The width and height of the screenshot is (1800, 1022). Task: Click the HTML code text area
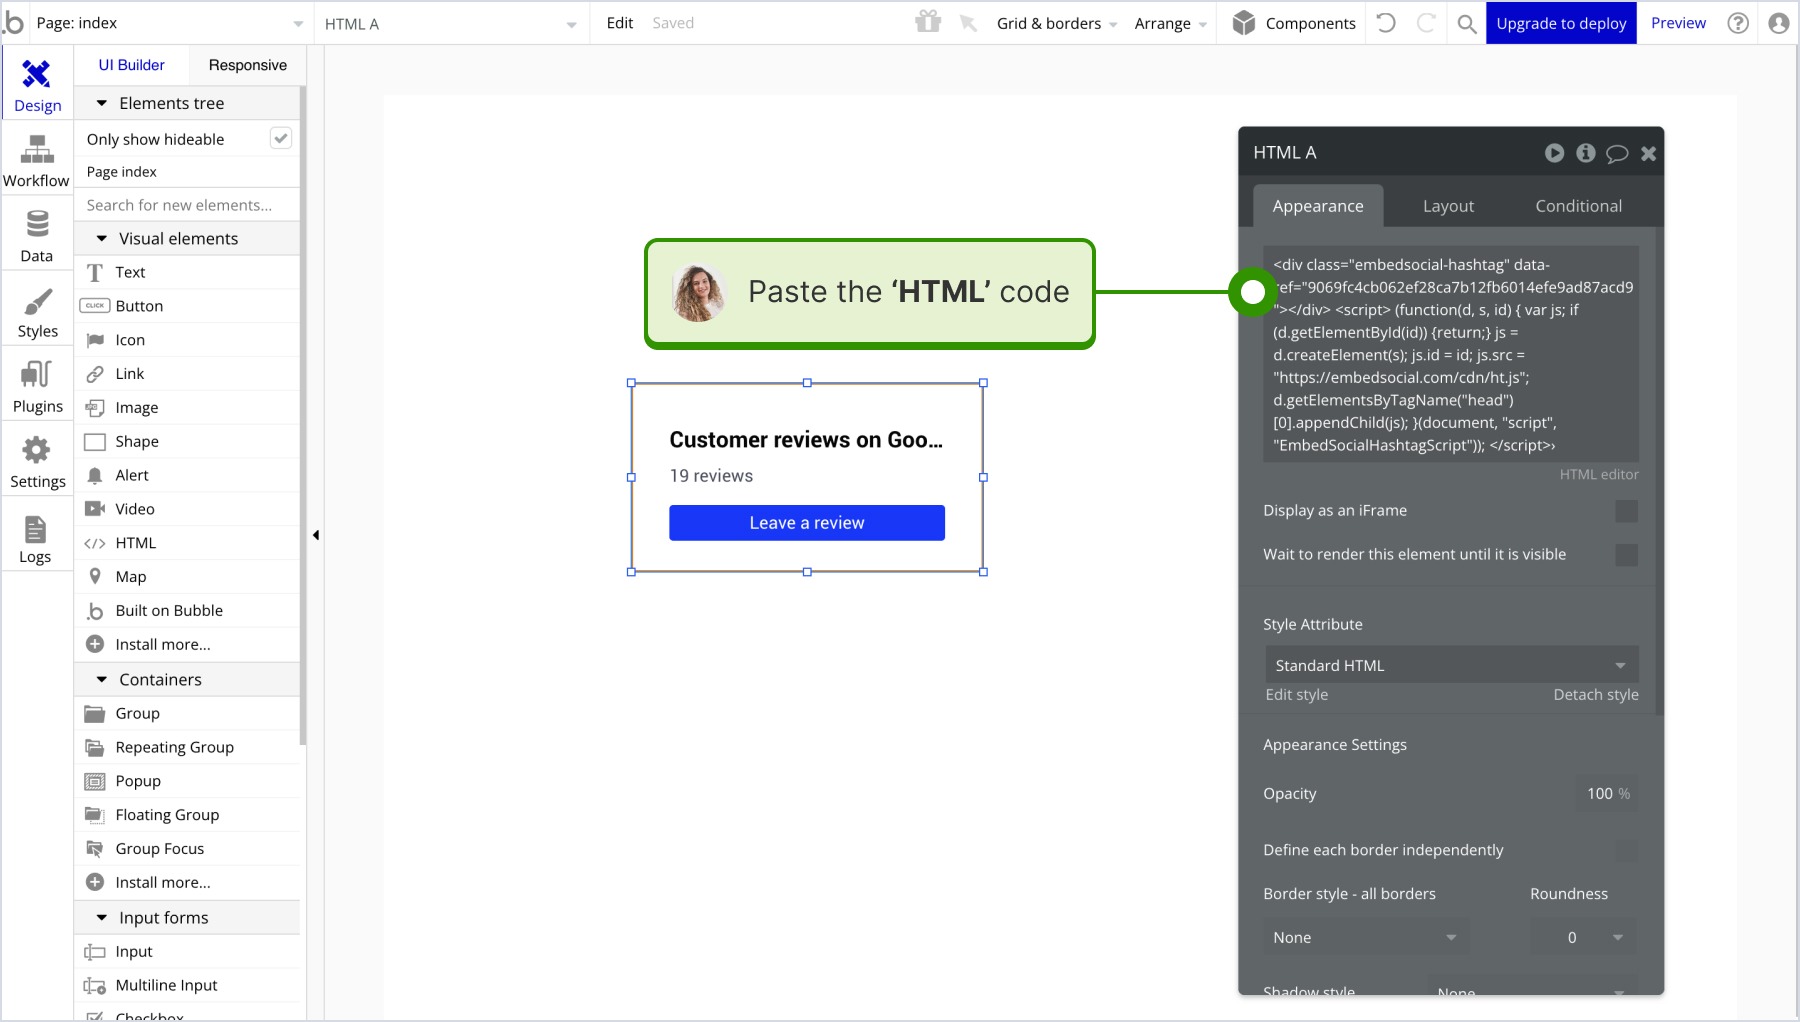[1451, 354]
